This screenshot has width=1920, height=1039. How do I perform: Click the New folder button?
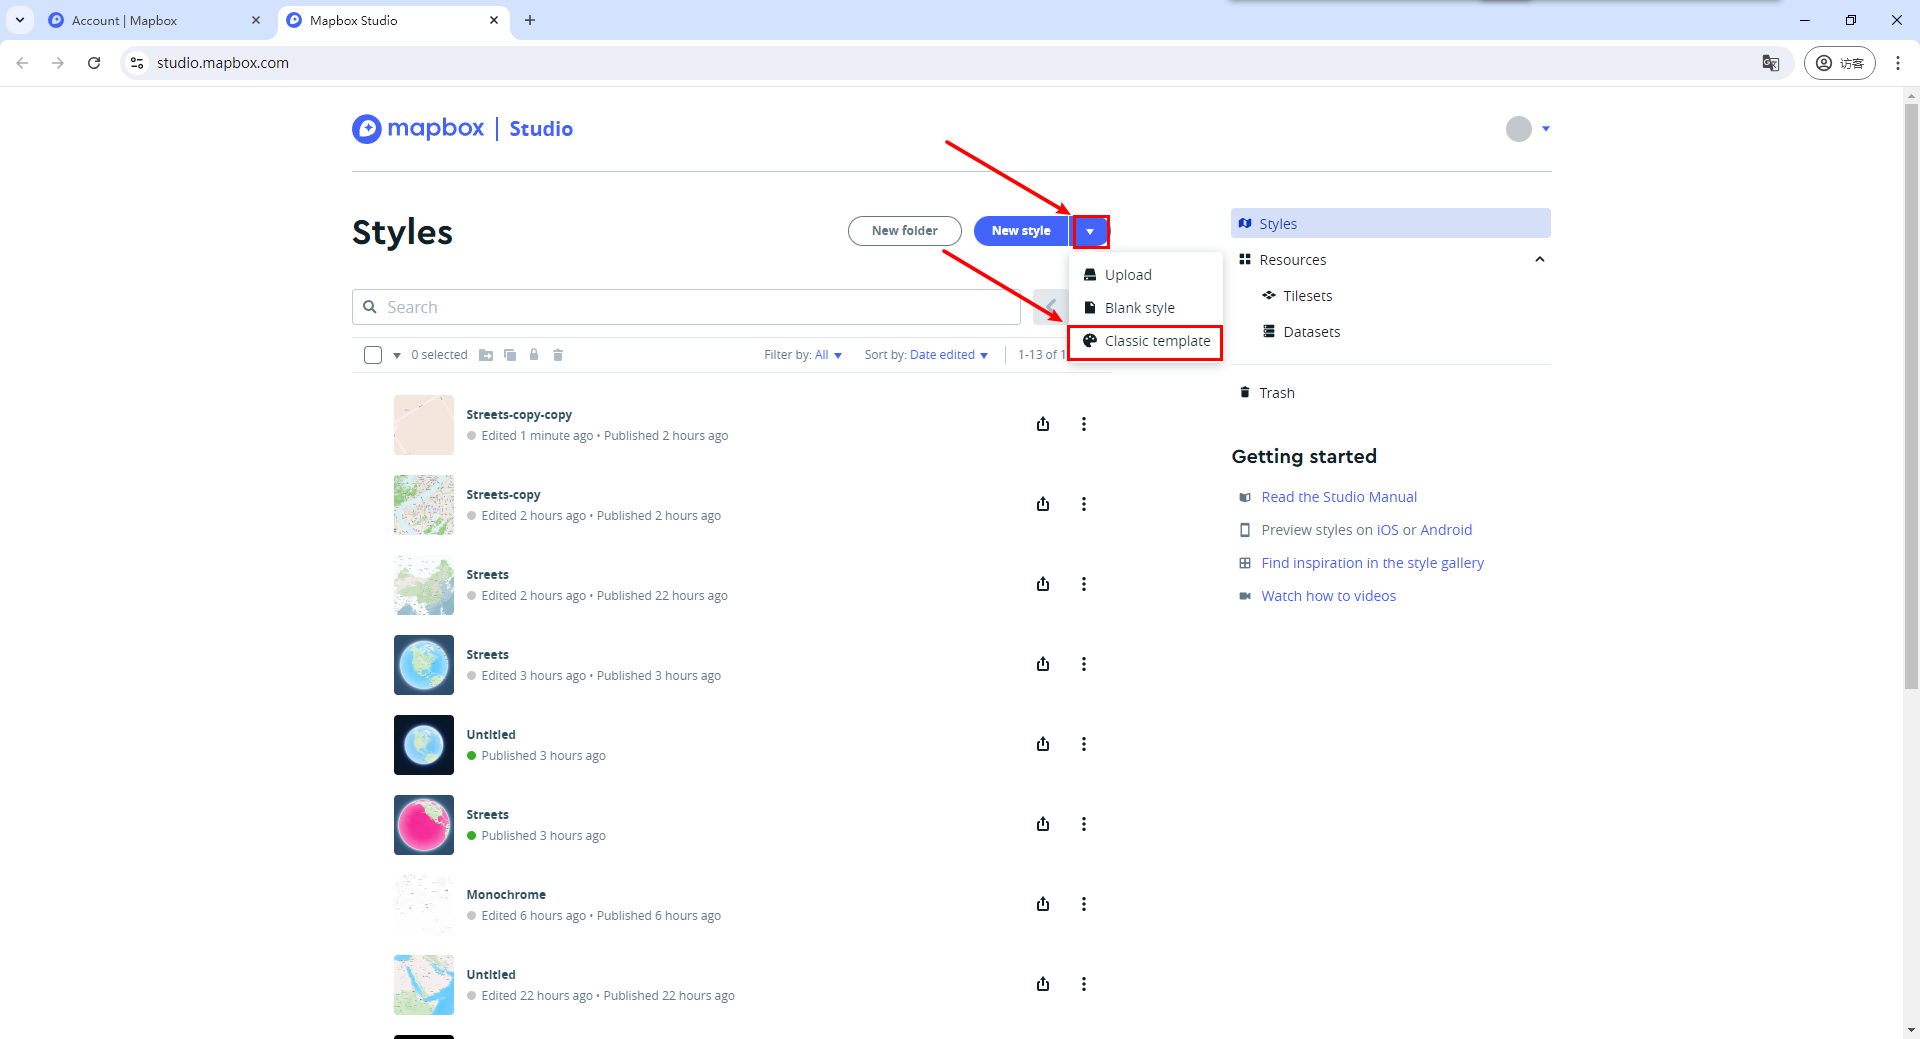(x=905, y=231)
